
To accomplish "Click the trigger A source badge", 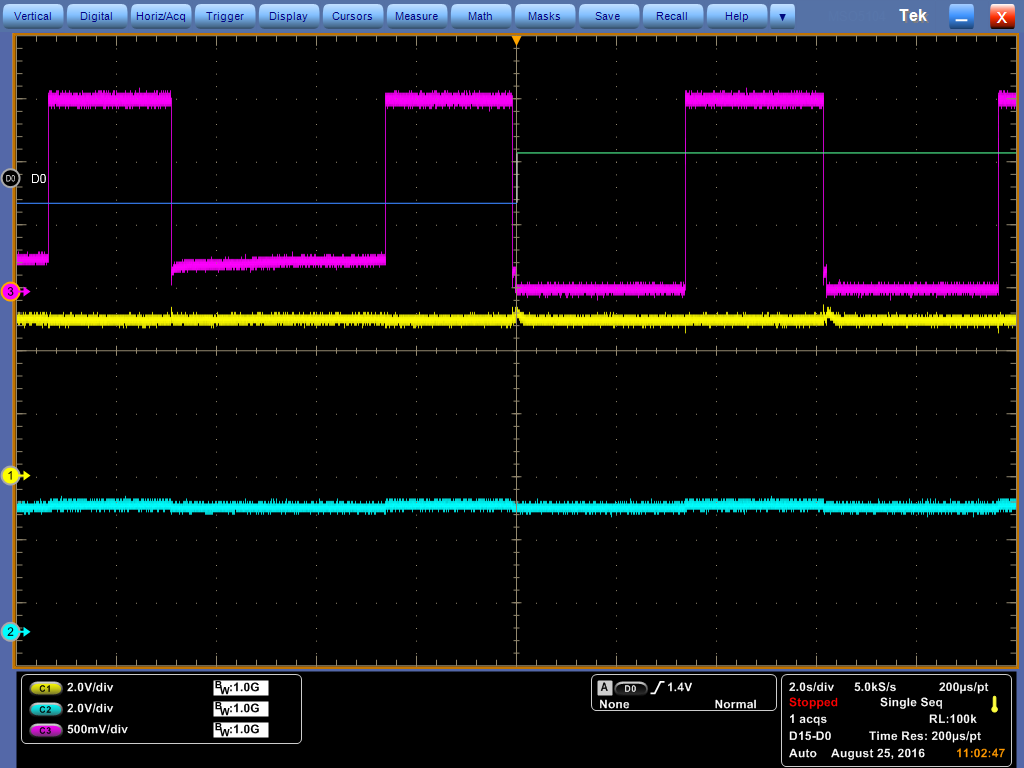I will click(x=605, y=688).
